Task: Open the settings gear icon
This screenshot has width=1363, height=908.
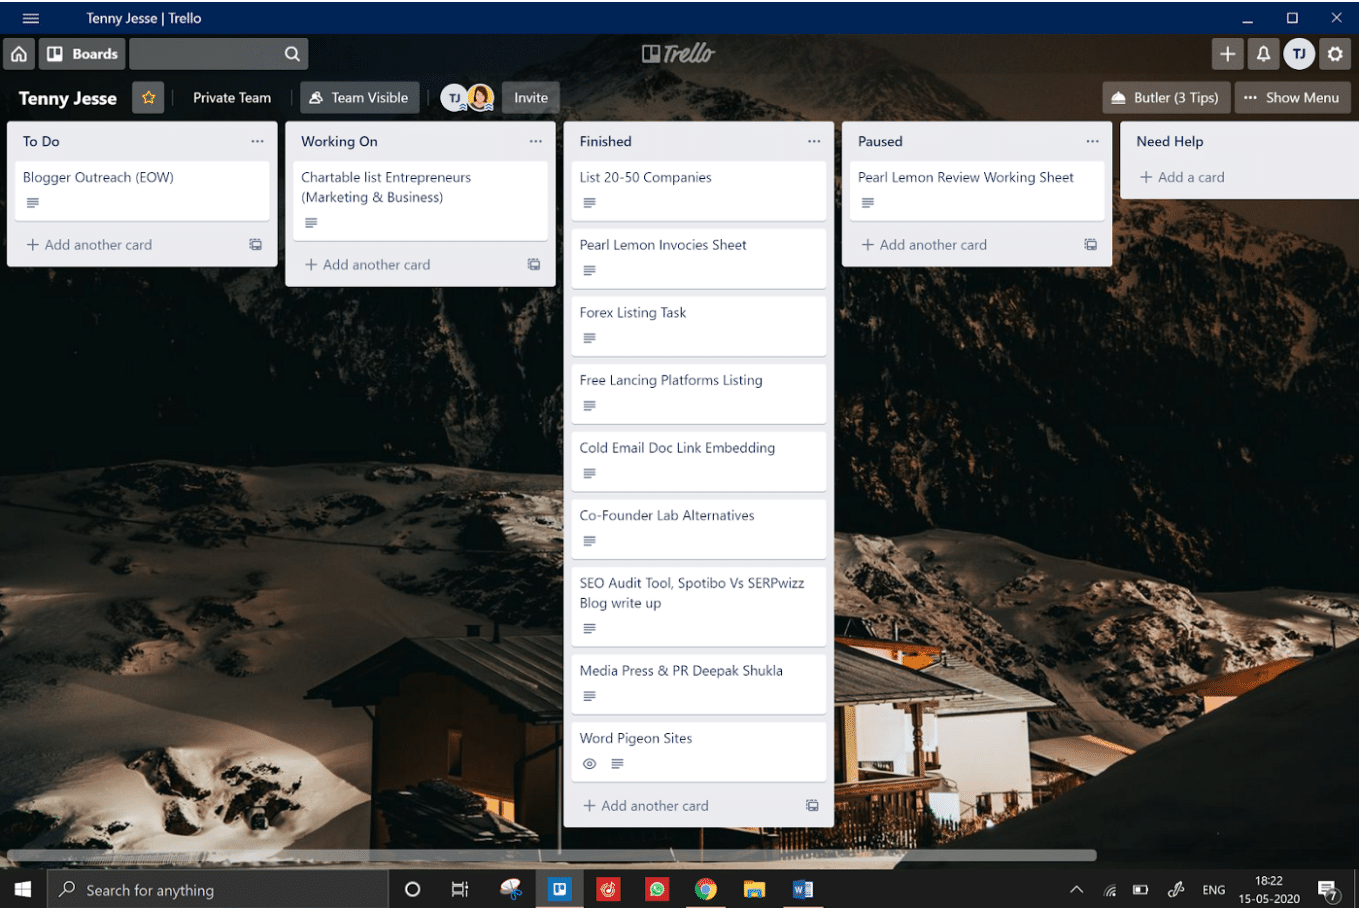Action: 1335,54
